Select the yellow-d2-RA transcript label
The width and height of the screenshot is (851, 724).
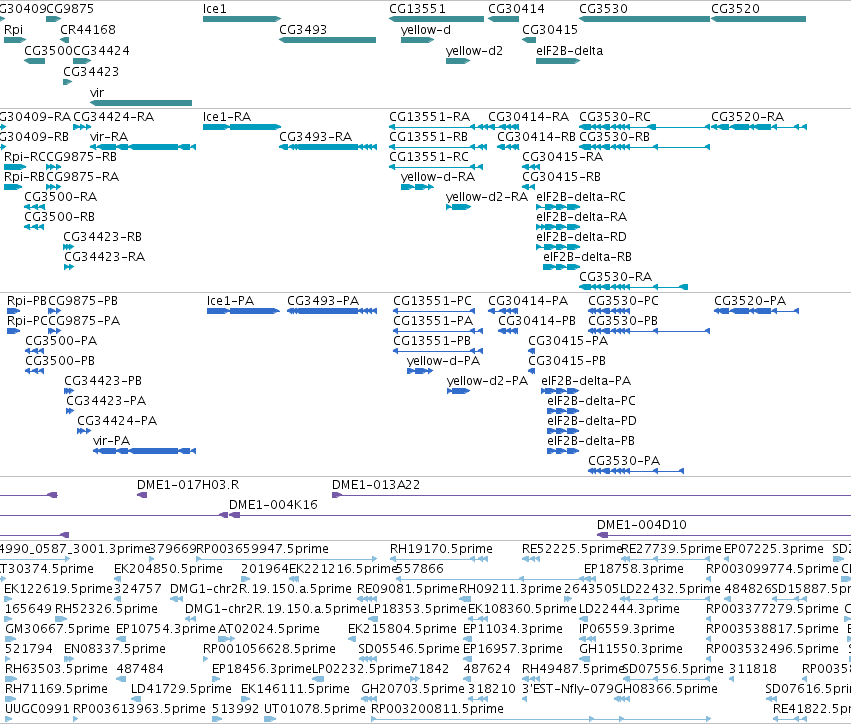point(487,197)
